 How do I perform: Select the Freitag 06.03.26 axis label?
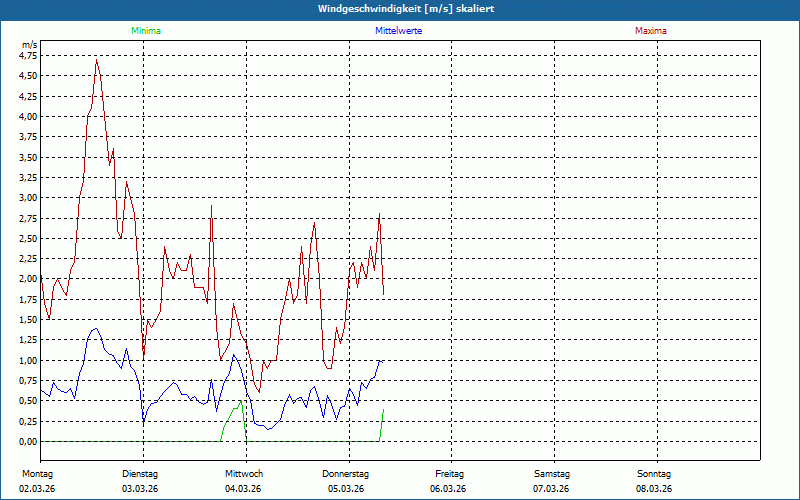(x=448, y=481)
